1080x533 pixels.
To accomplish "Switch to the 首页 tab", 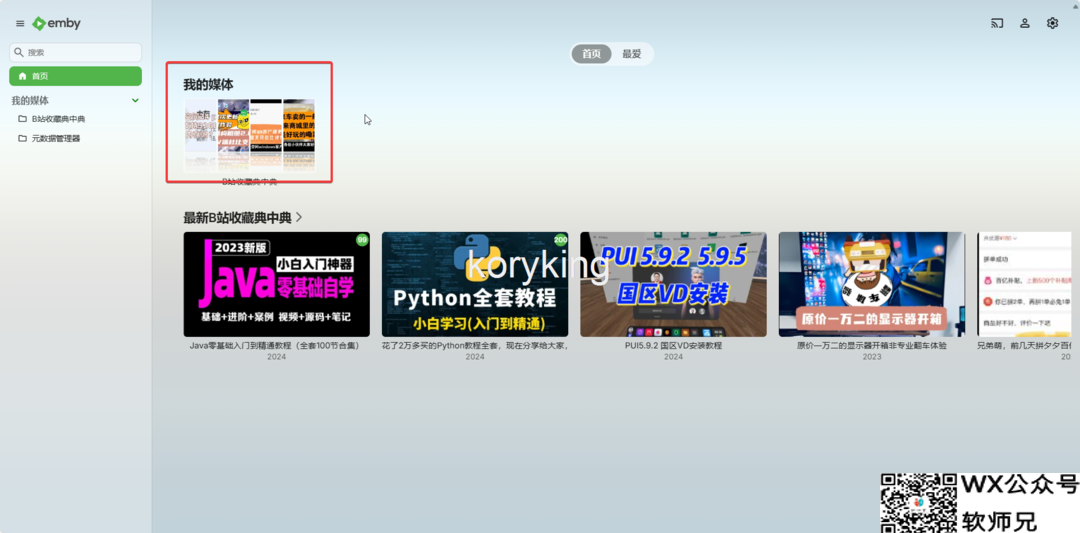I will coord(592,54).
